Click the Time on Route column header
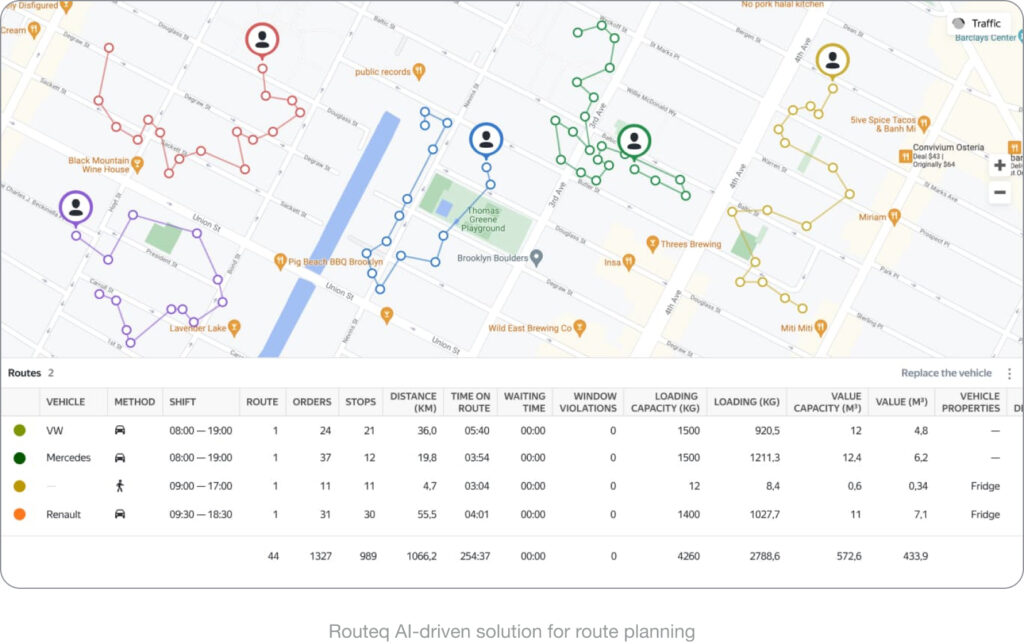Screen dimensions: 1024x644 pos(470,402)
